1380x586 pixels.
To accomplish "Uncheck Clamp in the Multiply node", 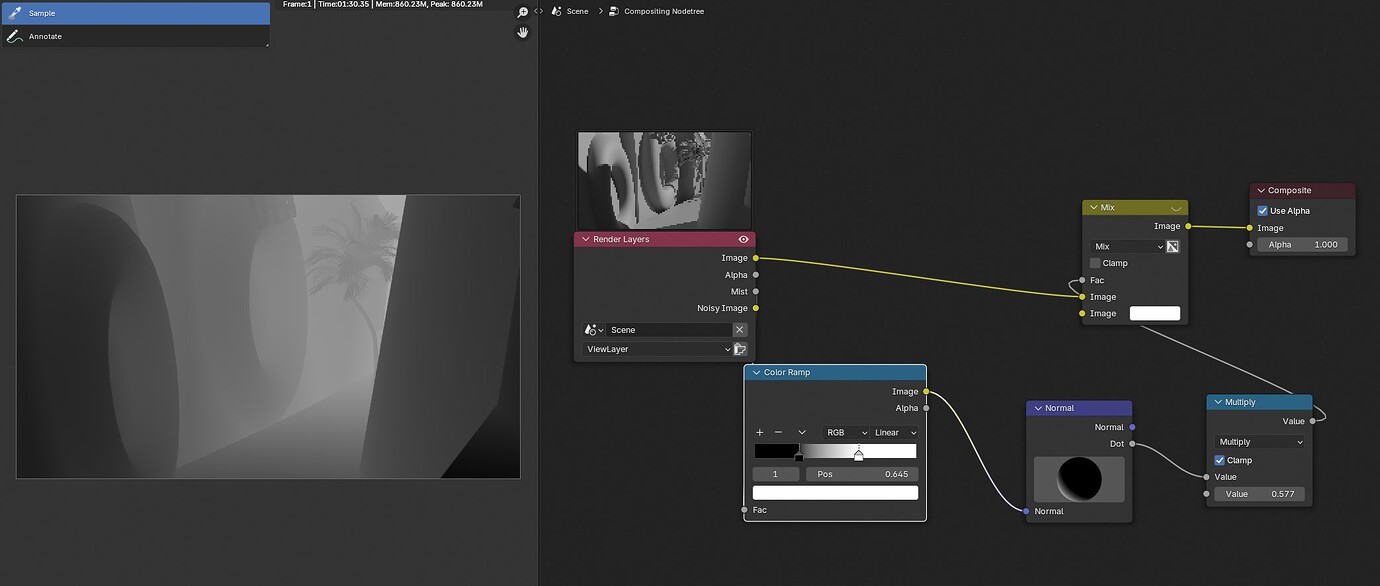I will 1220,460.
